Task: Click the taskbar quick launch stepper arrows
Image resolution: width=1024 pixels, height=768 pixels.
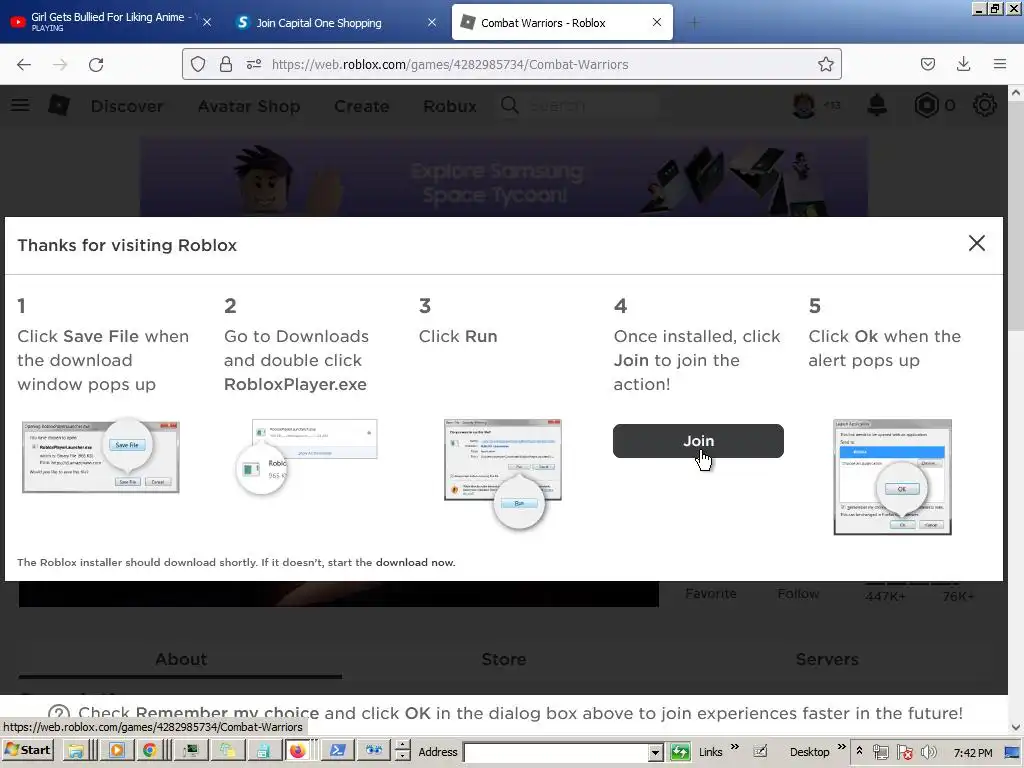Action: (403, 751)
